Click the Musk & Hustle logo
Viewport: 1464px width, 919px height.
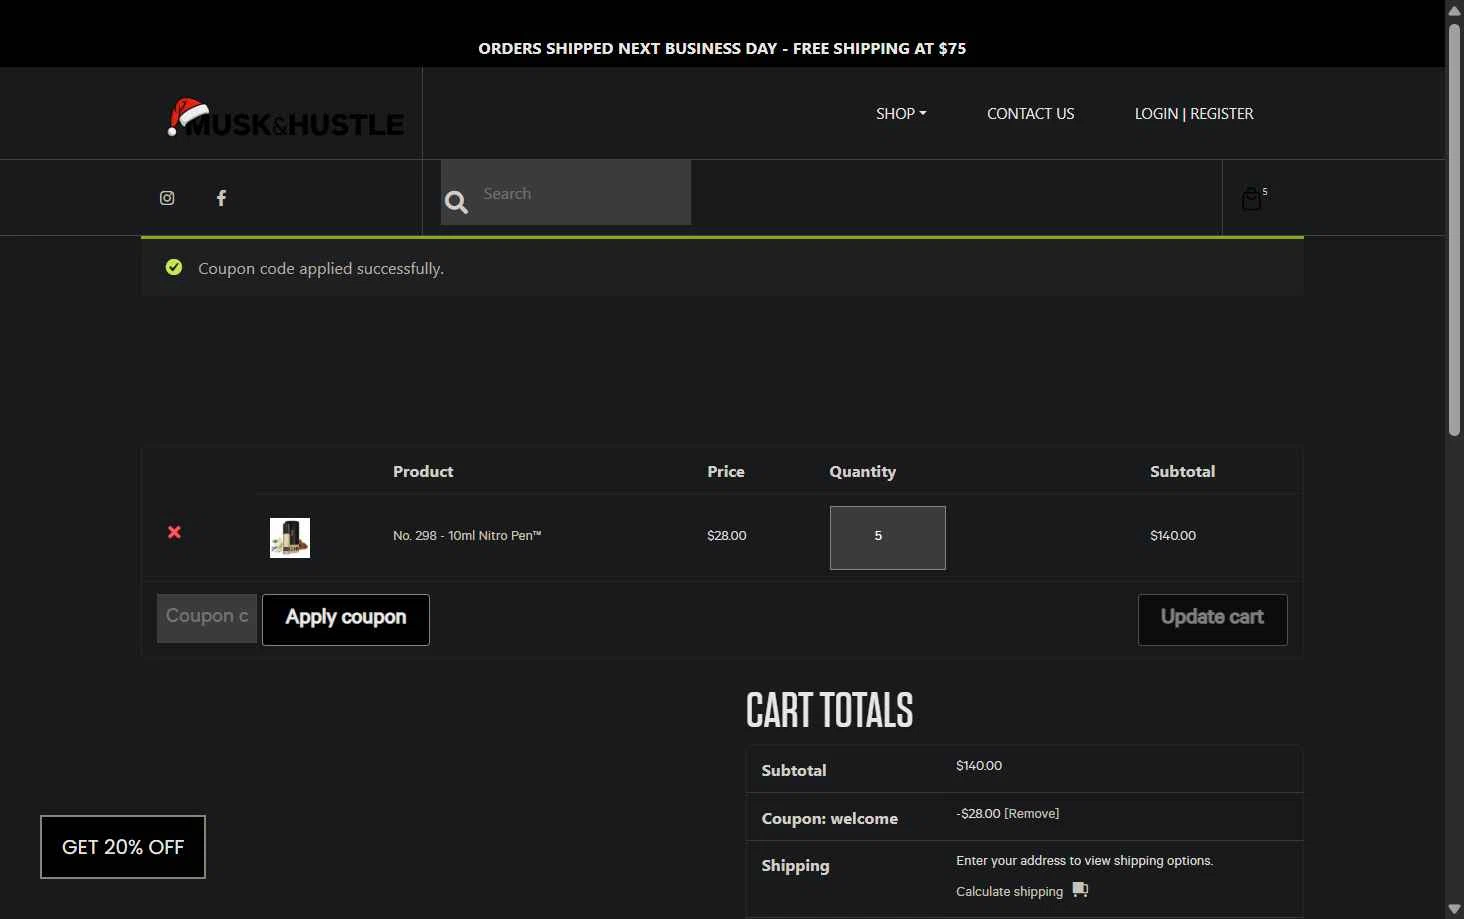pos(285,118)
